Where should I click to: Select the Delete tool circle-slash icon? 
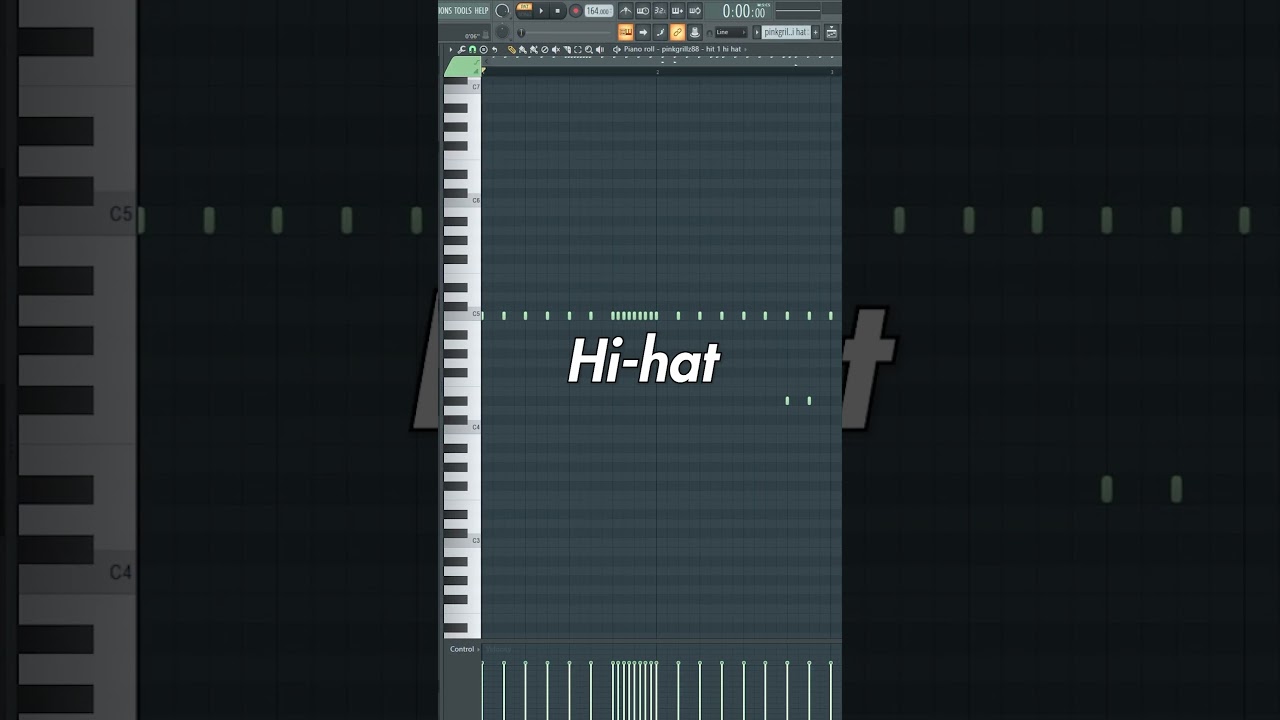click(x=545, y=50)
